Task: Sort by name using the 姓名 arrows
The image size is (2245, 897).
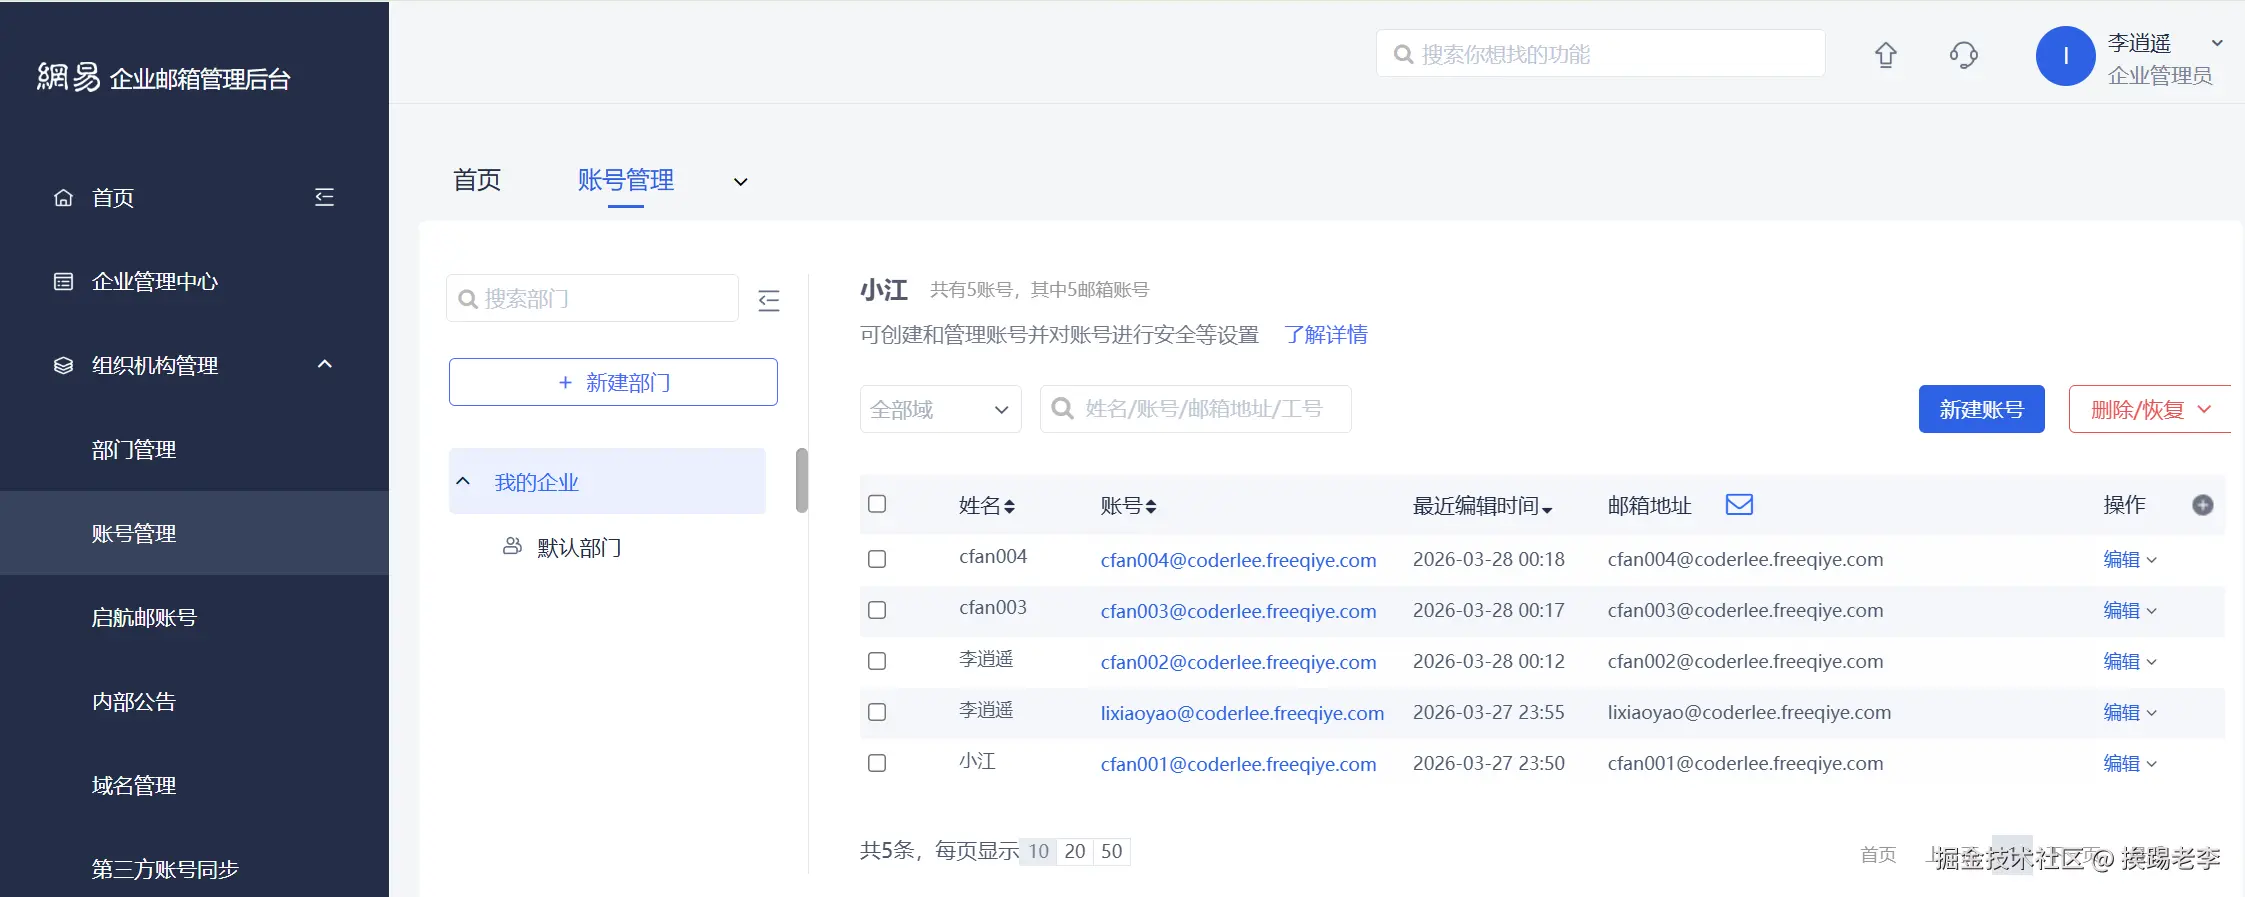Action: 1009,507
